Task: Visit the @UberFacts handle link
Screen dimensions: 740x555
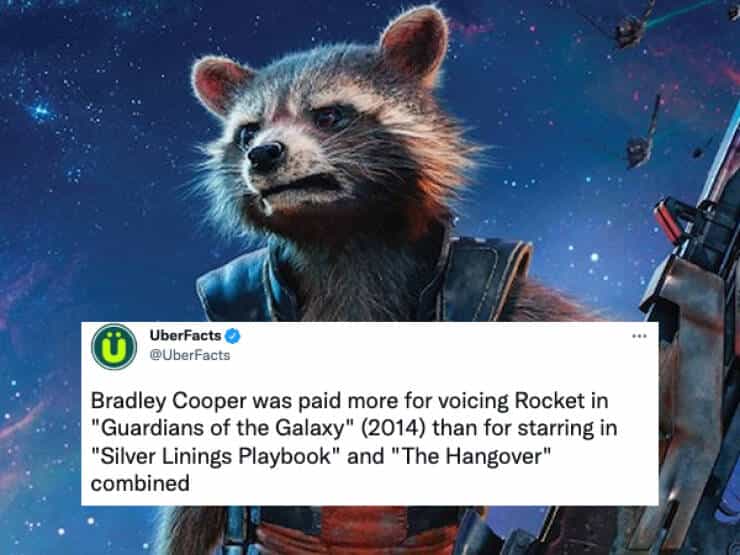Action: coord(190,355)
